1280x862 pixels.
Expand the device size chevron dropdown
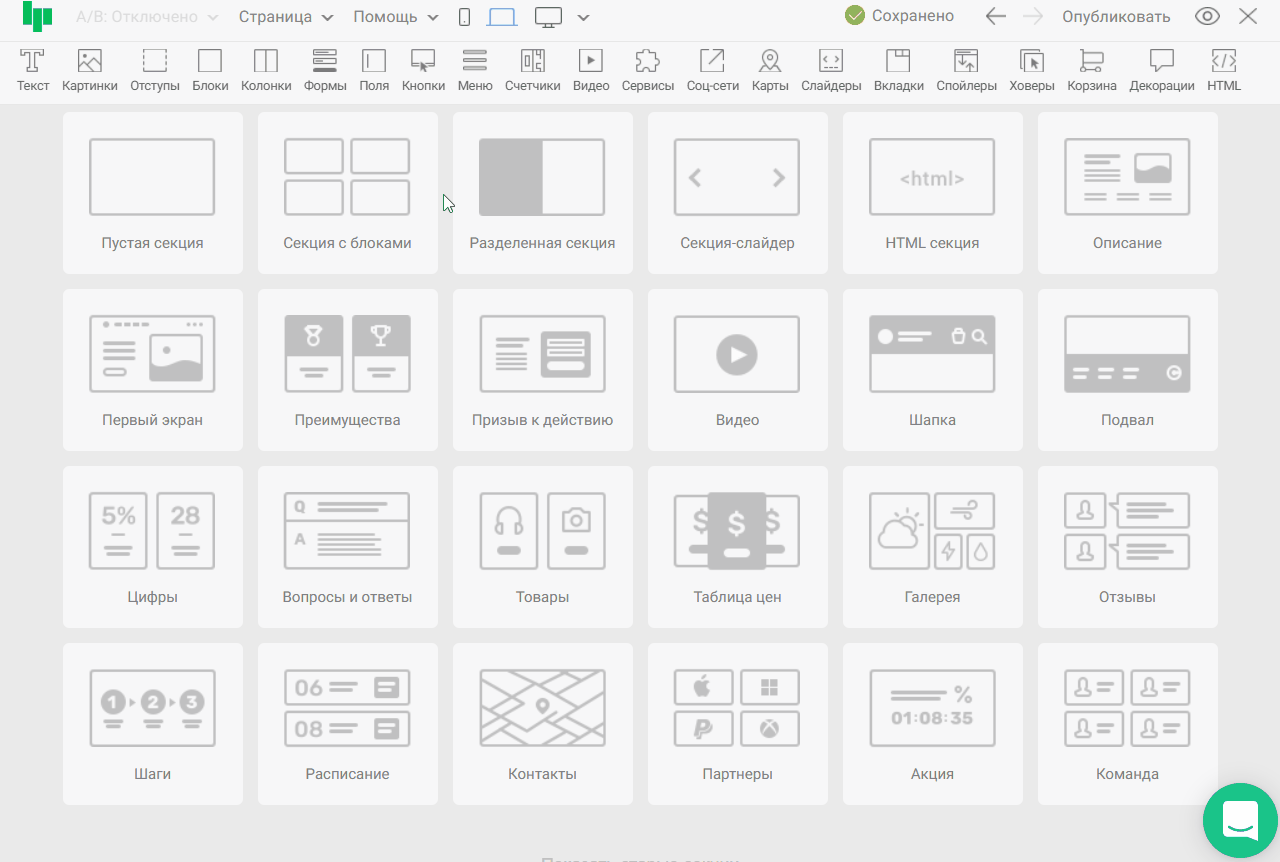pyautogui.click(x=584, y=17)
